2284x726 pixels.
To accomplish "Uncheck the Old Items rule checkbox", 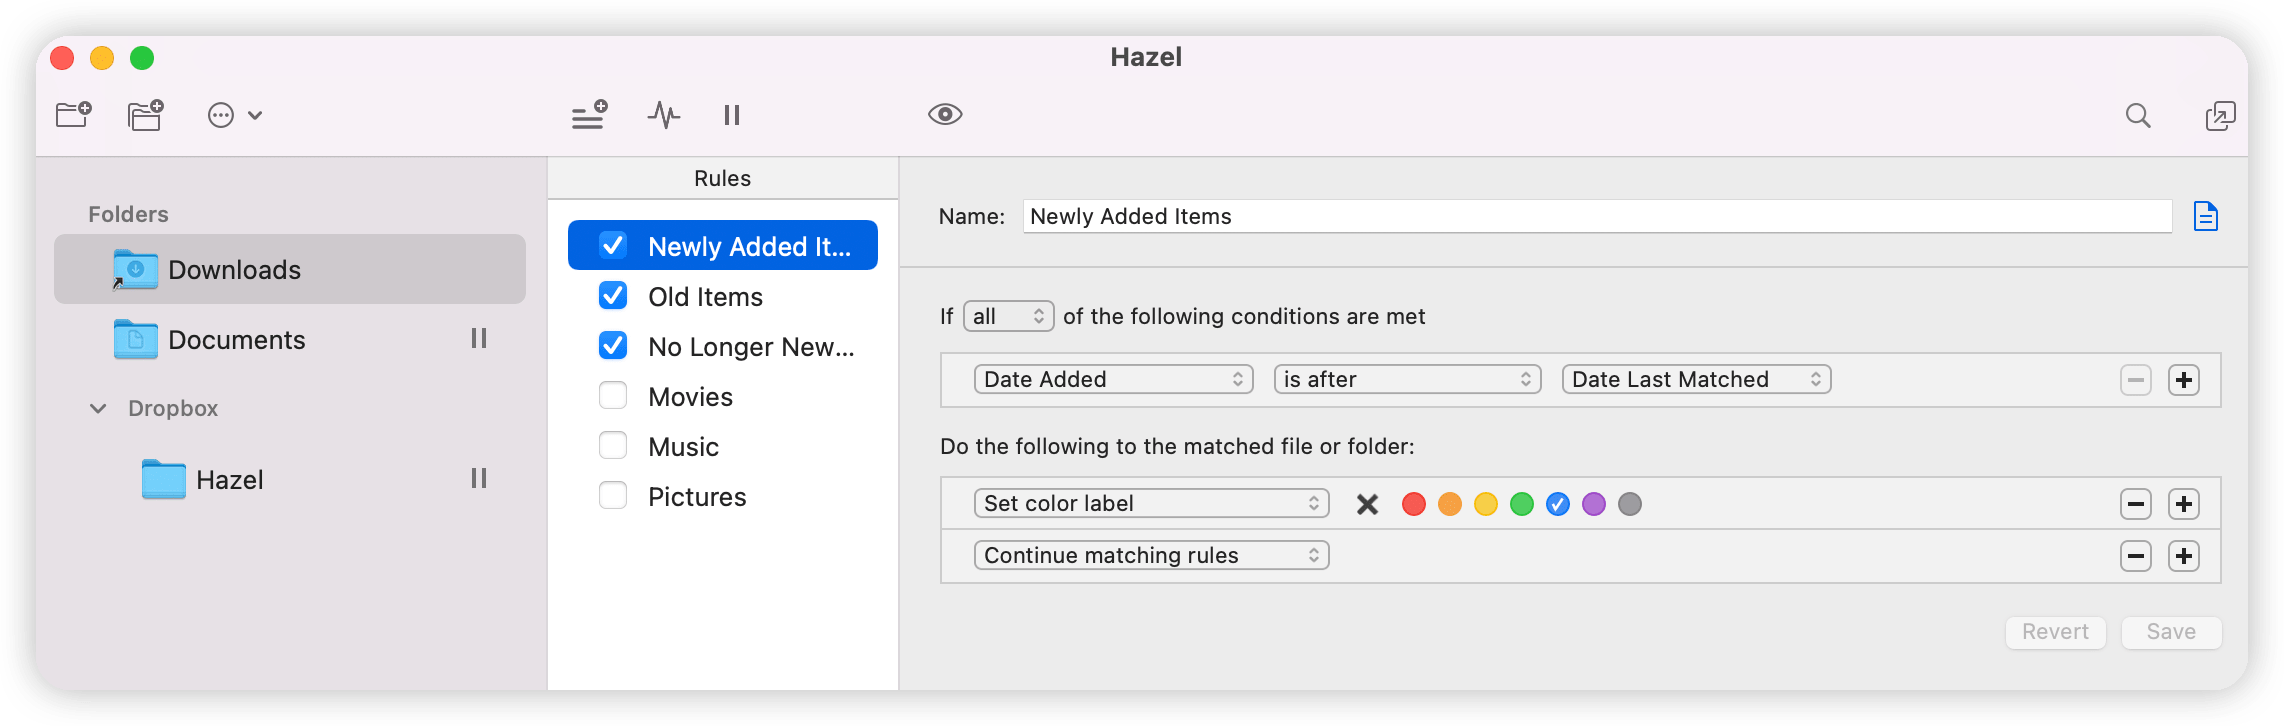I will coord(613,296).
